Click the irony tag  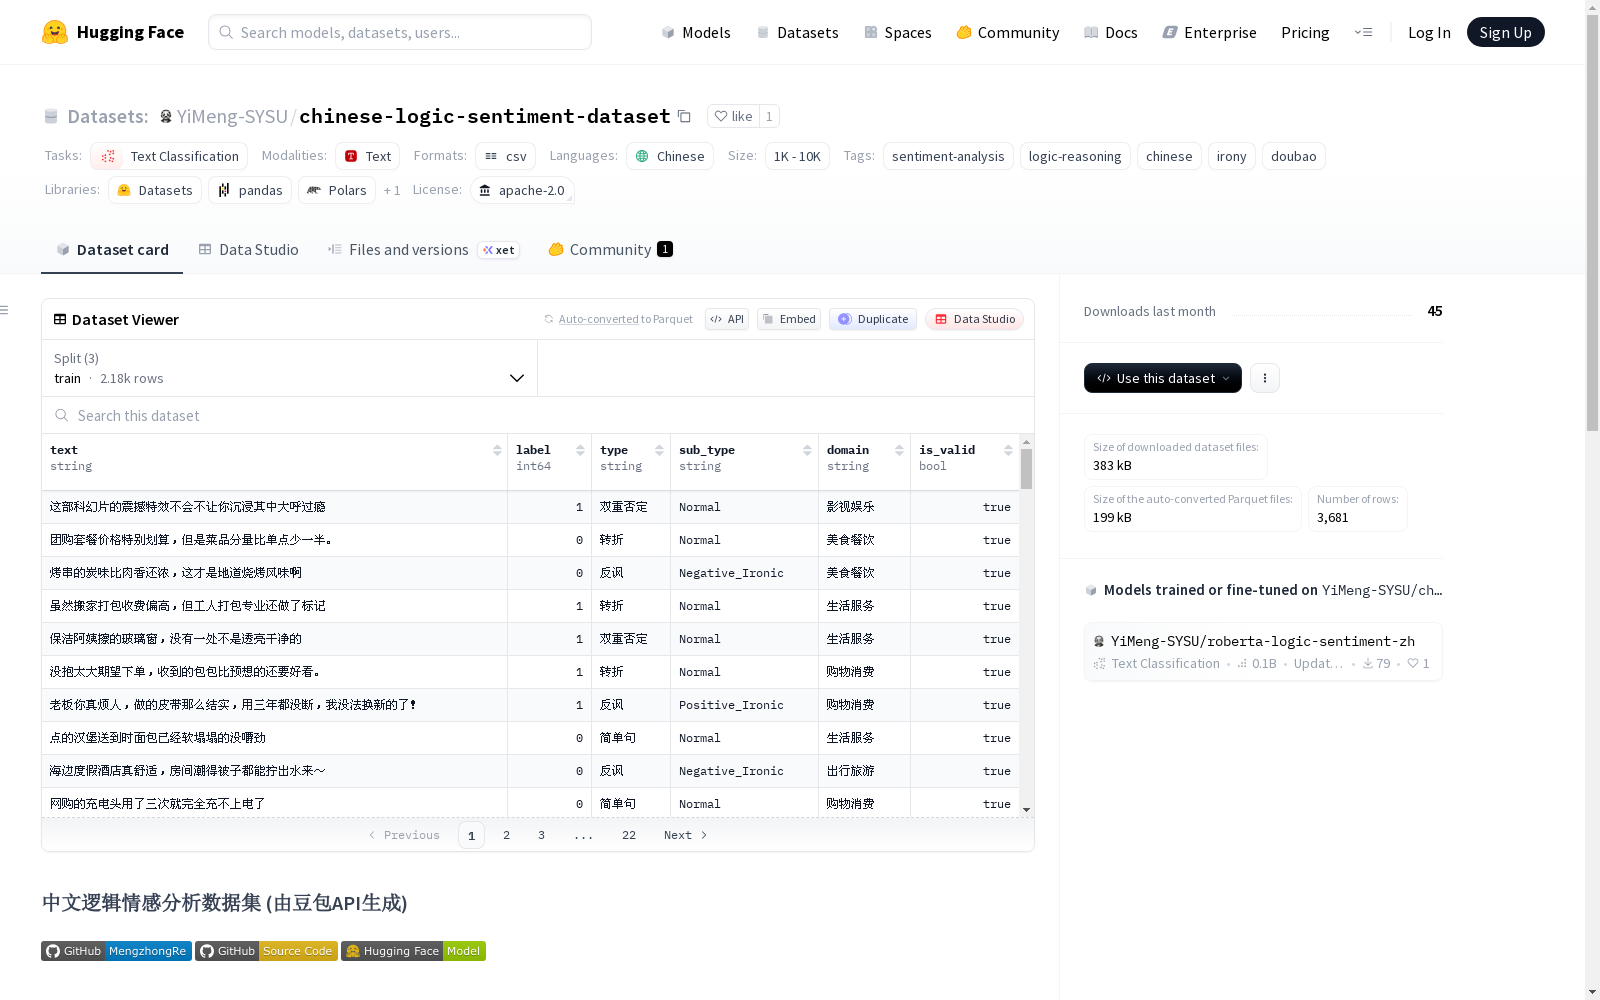(x=1231, y=156)
